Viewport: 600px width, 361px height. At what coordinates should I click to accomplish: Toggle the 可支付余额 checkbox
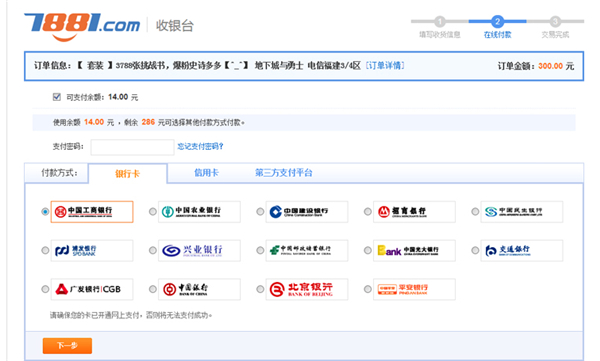[57, 97]
